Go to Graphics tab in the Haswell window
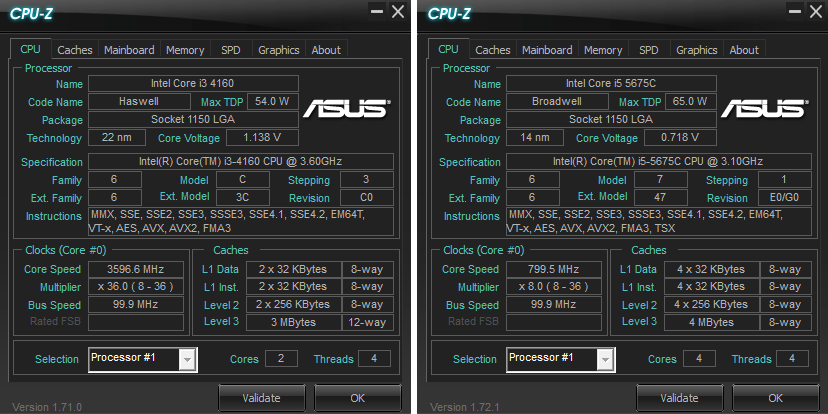Screen dimensions: 828x414 click(278, 50)
